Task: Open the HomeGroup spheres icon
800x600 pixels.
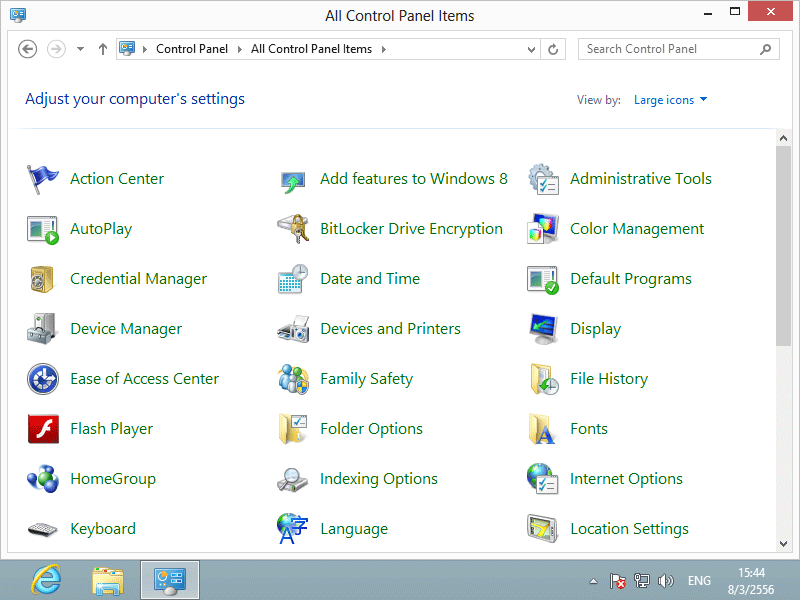Action: (43, 479)
